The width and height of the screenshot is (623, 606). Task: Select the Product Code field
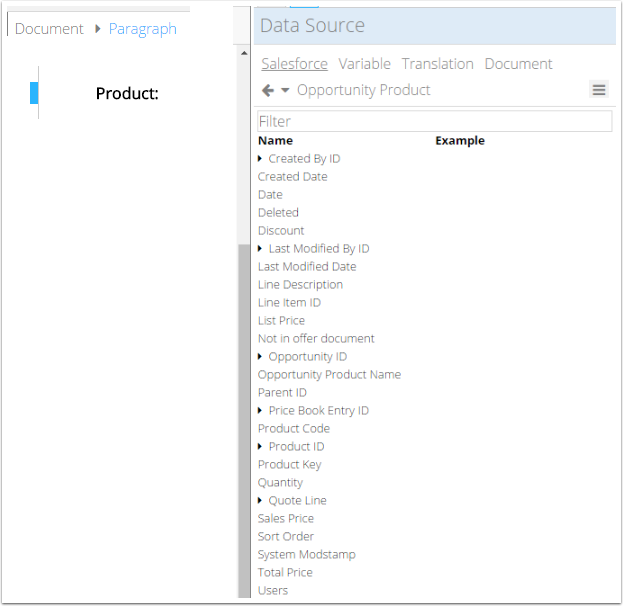click(293, 428)
